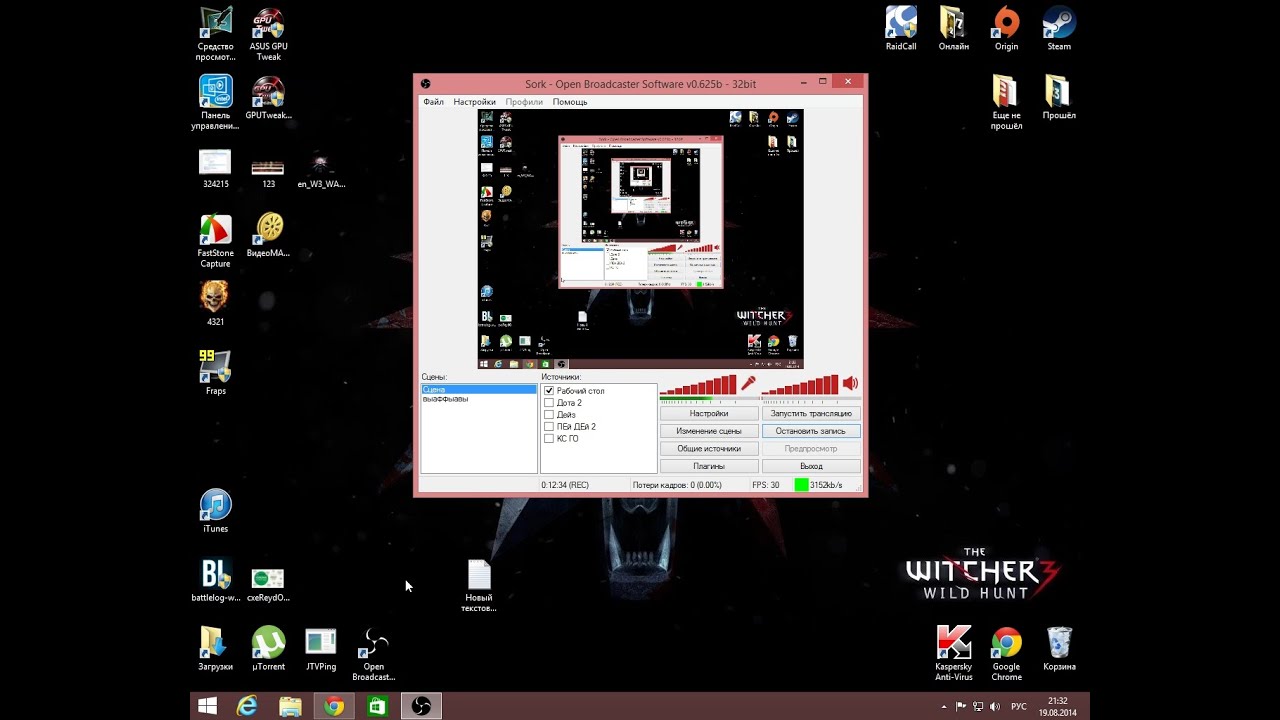Image resolution: width=1280 pixels, height=720 pixels.
Task: Open the Windows Start button
Action: coord(207,706)
